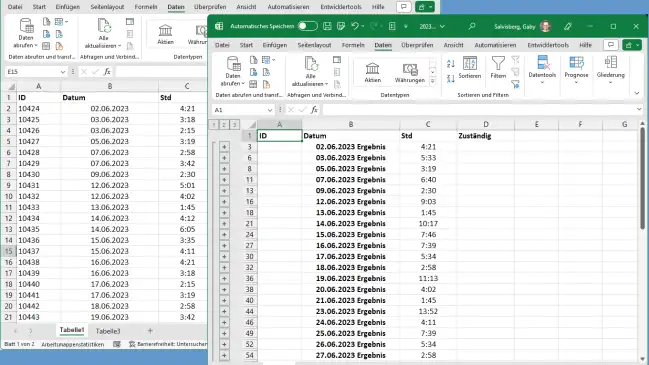This screenshot has width=649, height=365.
Task: Open the Formeln tab in front window
Action: (353, 45)
